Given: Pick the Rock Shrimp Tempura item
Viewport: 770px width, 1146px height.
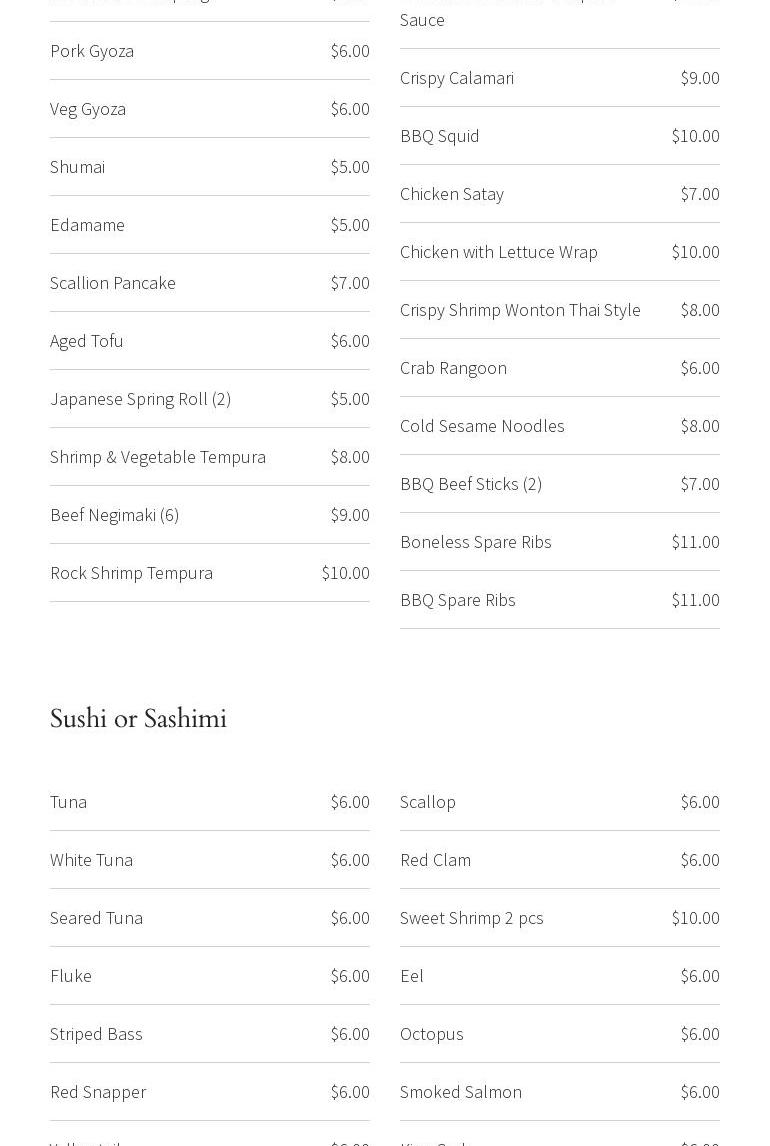Looking at the screenshot, I should (131, 573).
